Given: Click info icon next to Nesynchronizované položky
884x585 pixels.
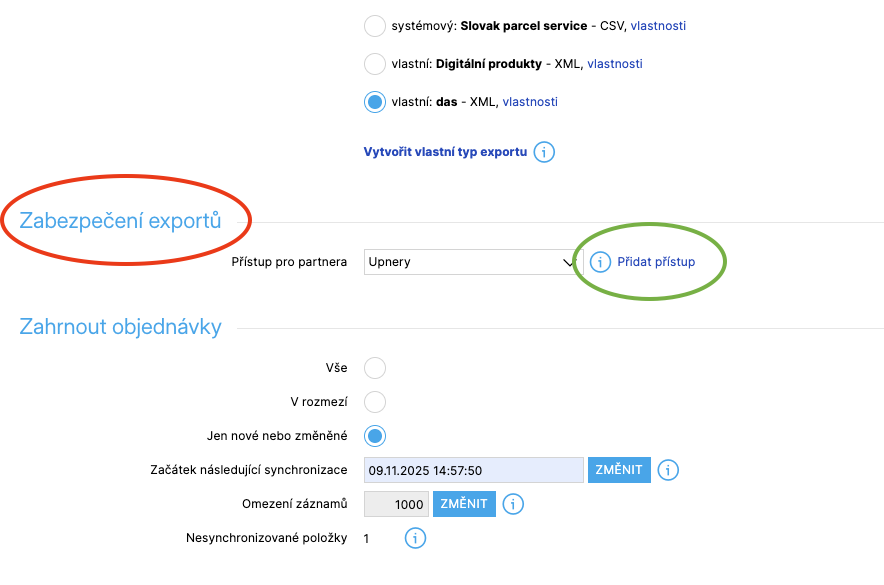Looking at the screenshot, I should pos(415,539).
